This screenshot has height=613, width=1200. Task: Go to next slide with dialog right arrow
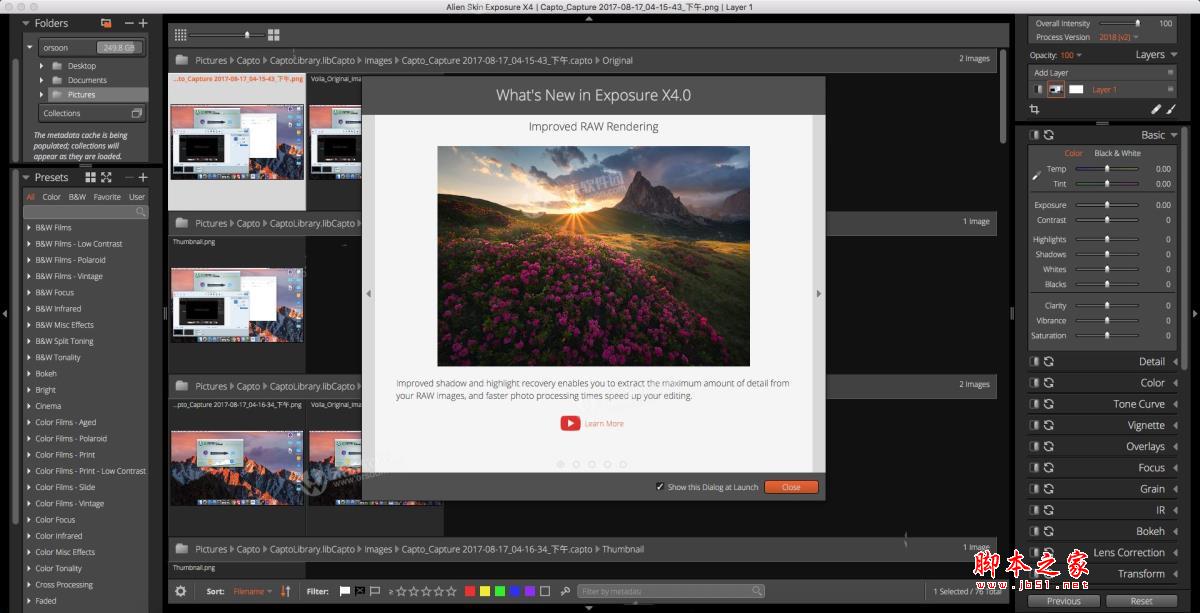(819, 293)
